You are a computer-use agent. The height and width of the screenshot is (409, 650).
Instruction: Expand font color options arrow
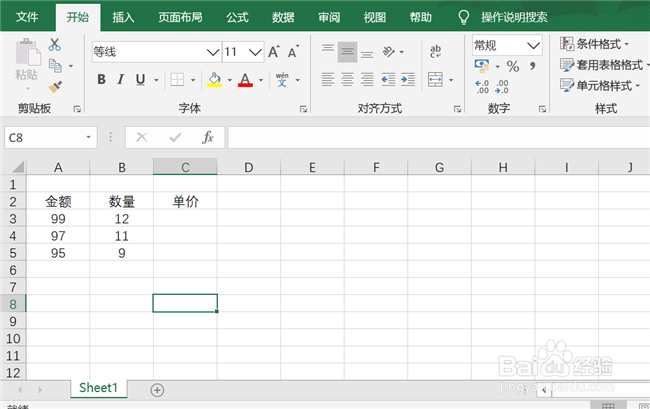point(261,80)
